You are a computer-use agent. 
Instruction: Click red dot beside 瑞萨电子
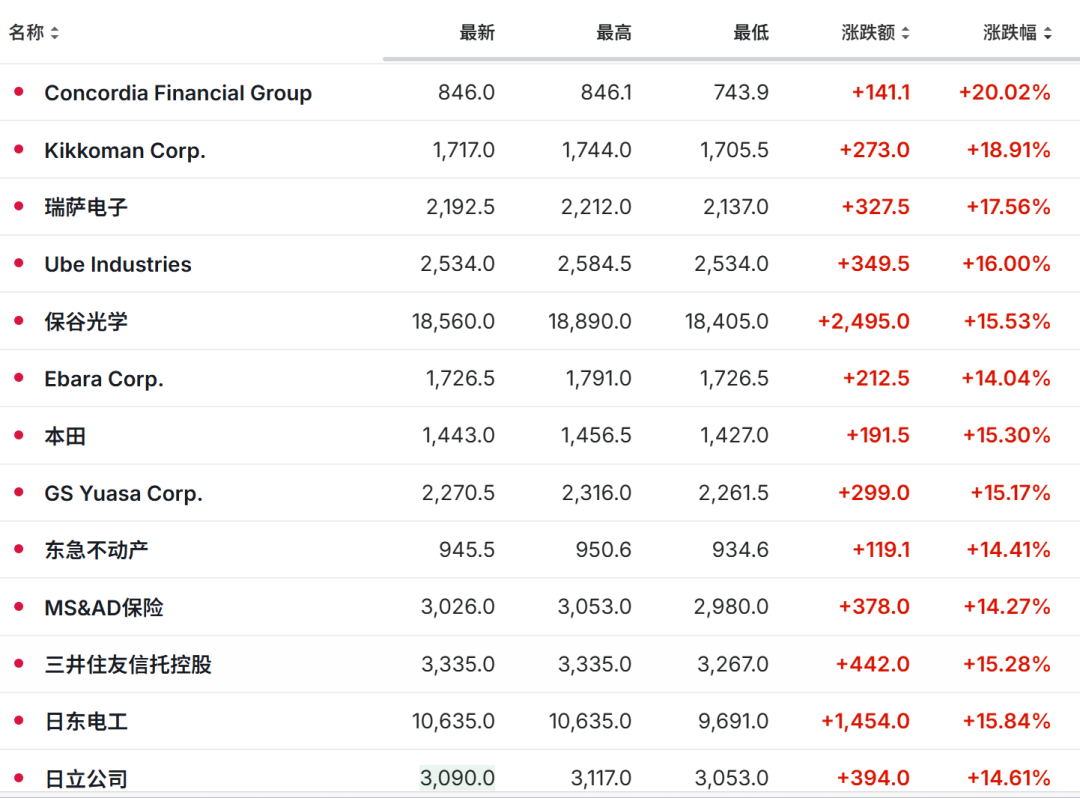tap(18, 206)
